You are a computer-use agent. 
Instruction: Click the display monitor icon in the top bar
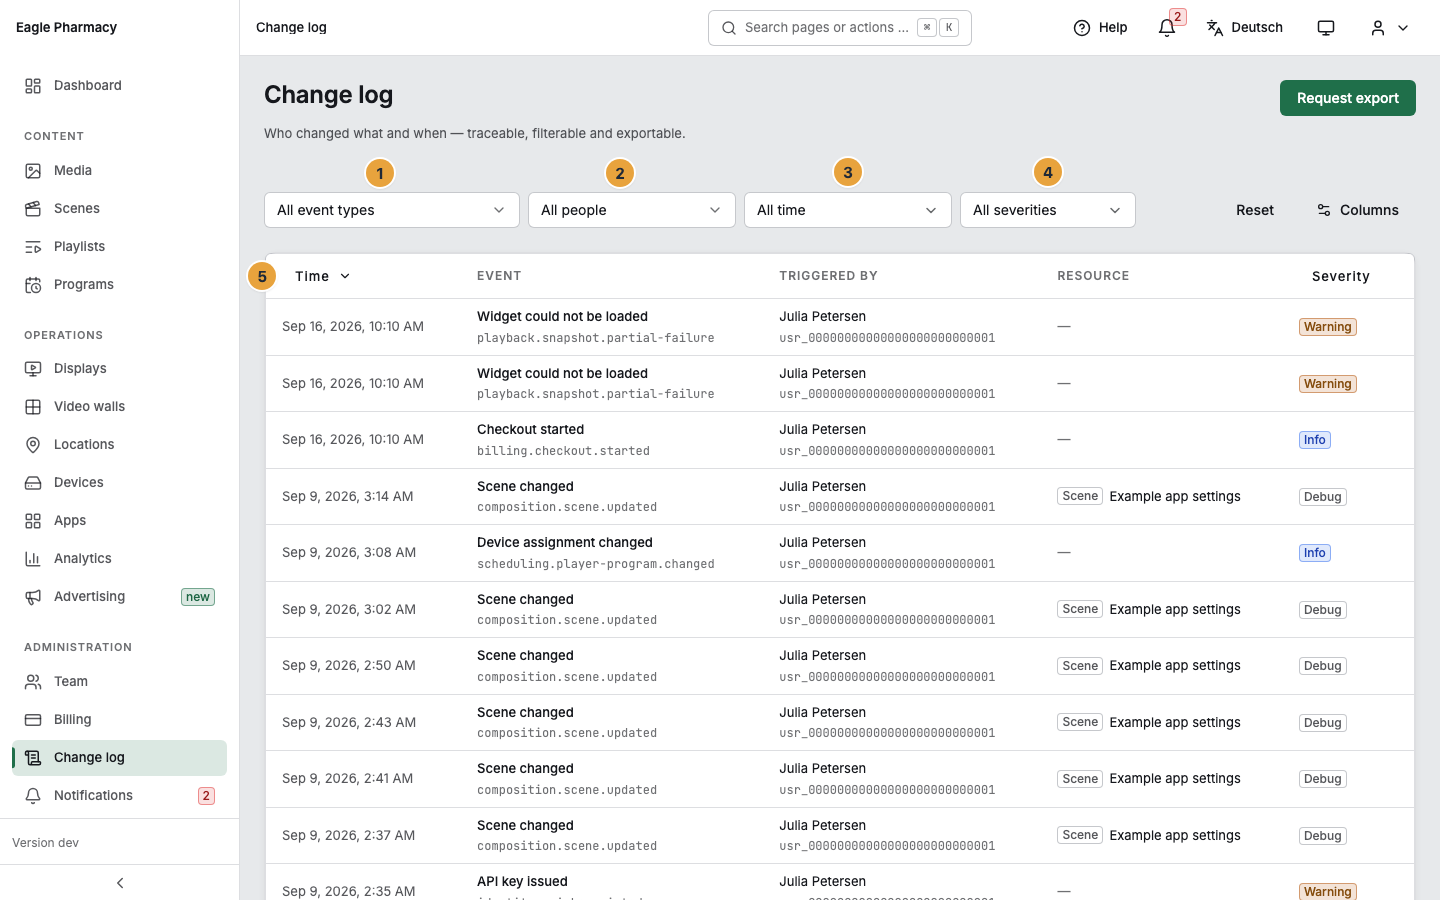1326,28
